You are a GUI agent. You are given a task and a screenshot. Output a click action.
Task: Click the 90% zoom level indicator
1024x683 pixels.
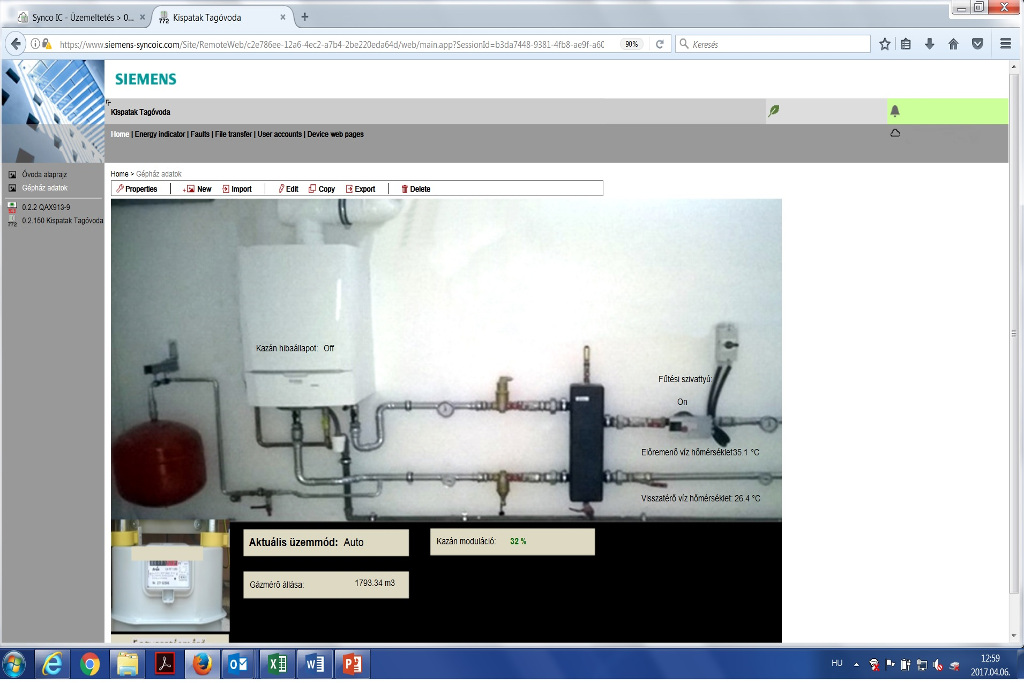tap(632, 44)
